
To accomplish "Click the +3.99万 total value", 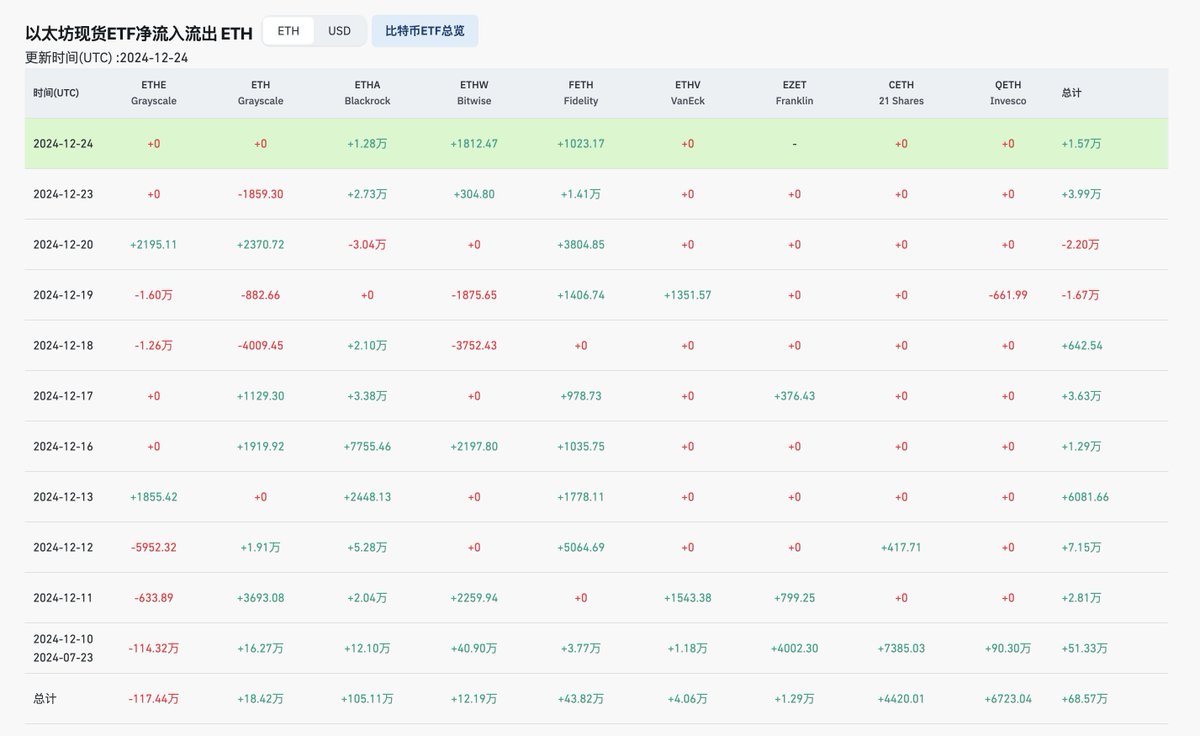I will click(1081, 194).
